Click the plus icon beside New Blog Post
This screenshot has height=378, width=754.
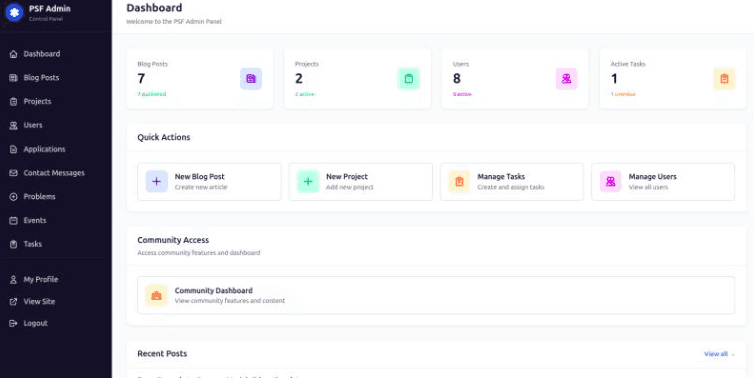tap(157, 181)
